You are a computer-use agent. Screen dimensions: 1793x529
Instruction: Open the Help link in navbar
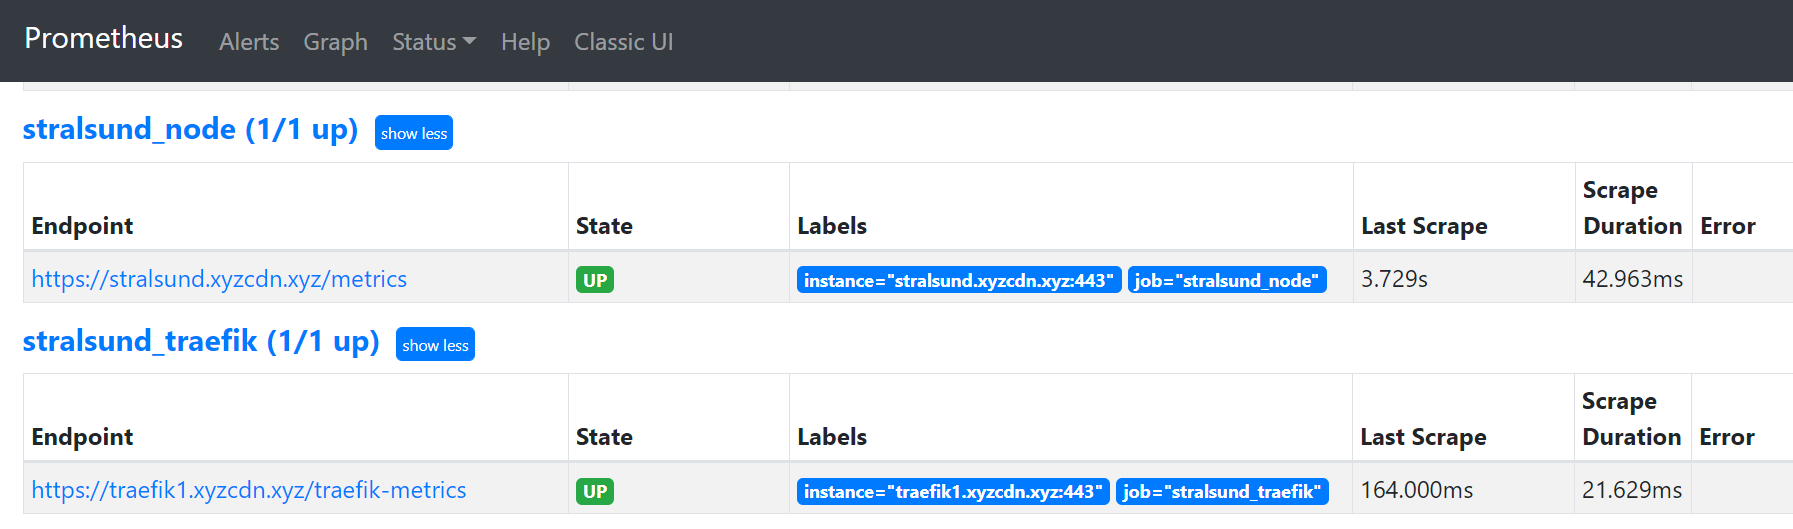click(x=525, y=42)
